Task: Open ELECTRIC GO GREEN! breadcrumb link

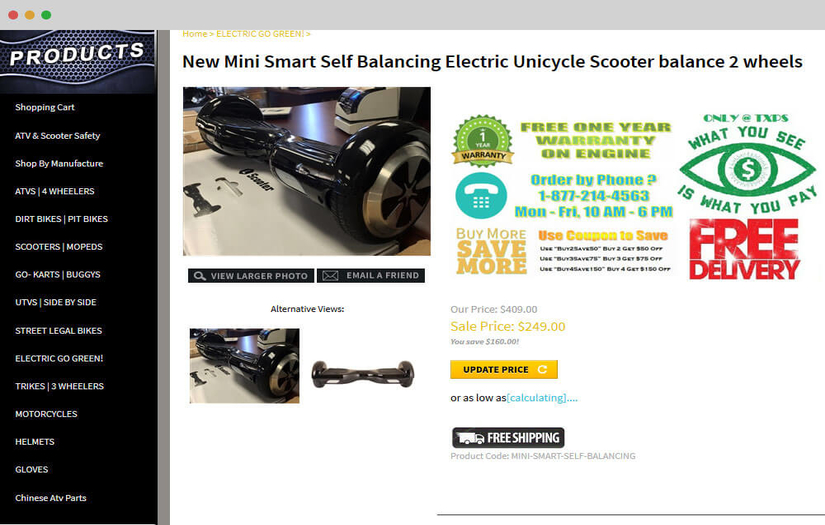Action: [x=260, y=34]
